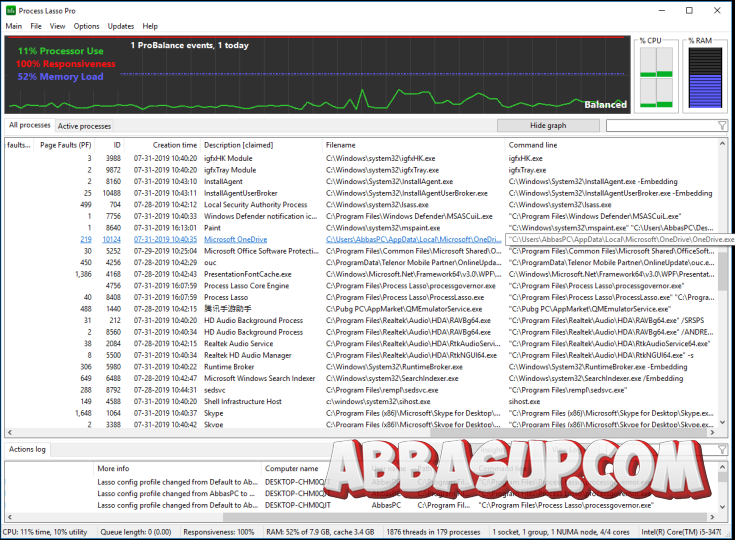Image resolution: width=735 pixels, height=540 pixels.
Task: Switch to the All processes tab
Action: (30, 125)
